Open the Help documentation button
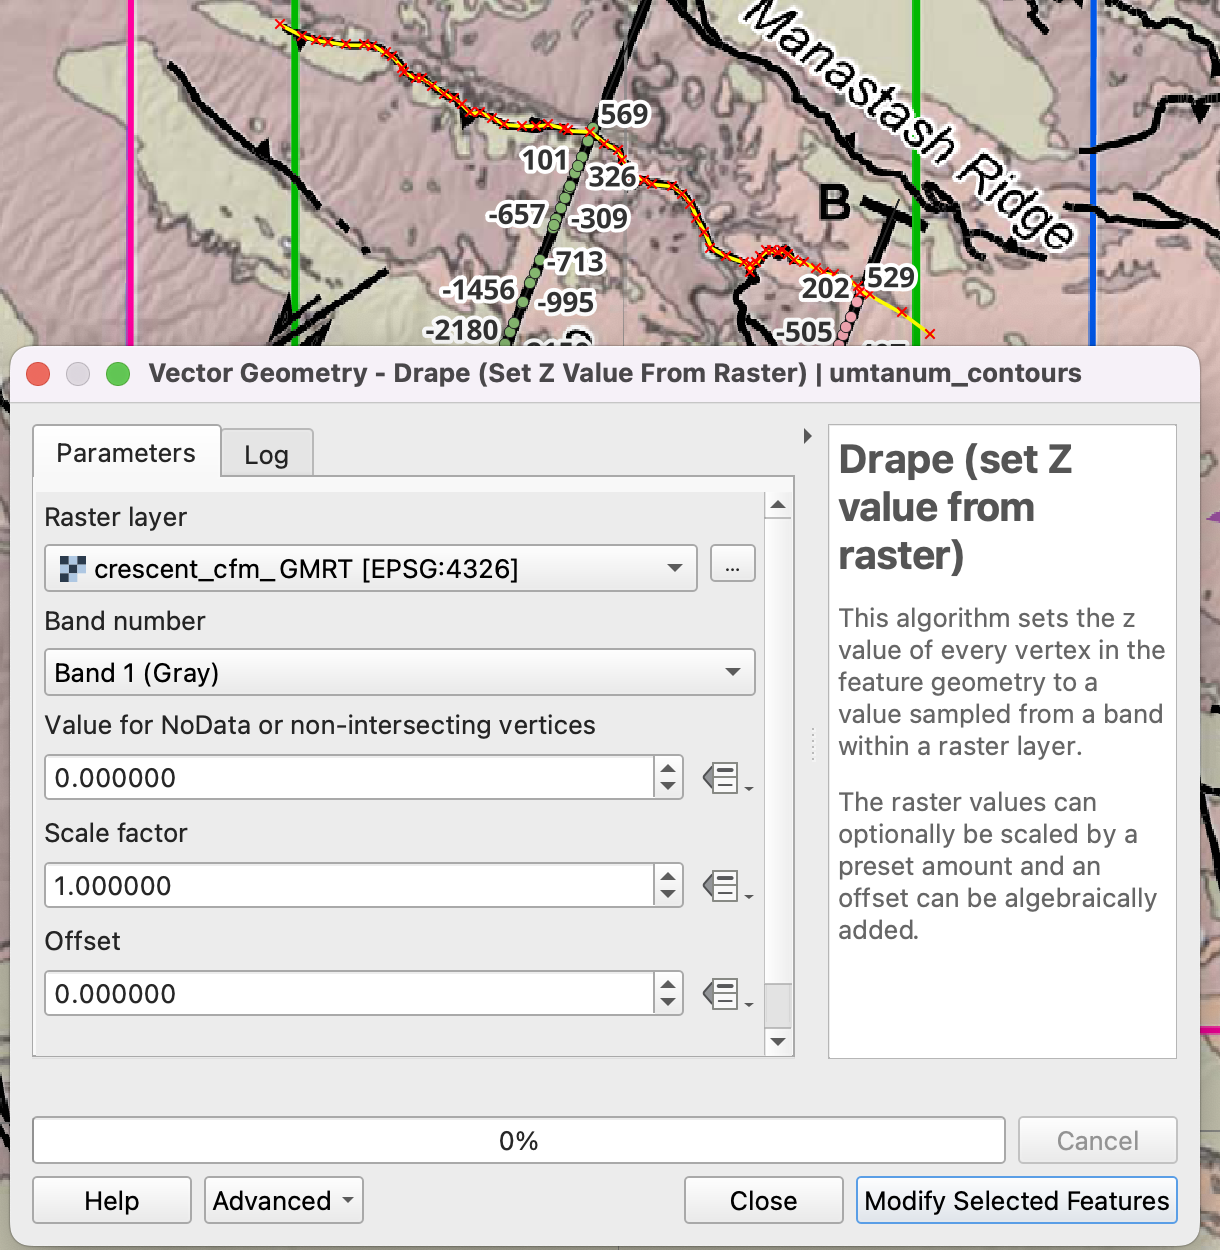Image resolution: width=1220 pixels, height=1250 pixels. coord(112,1201)
